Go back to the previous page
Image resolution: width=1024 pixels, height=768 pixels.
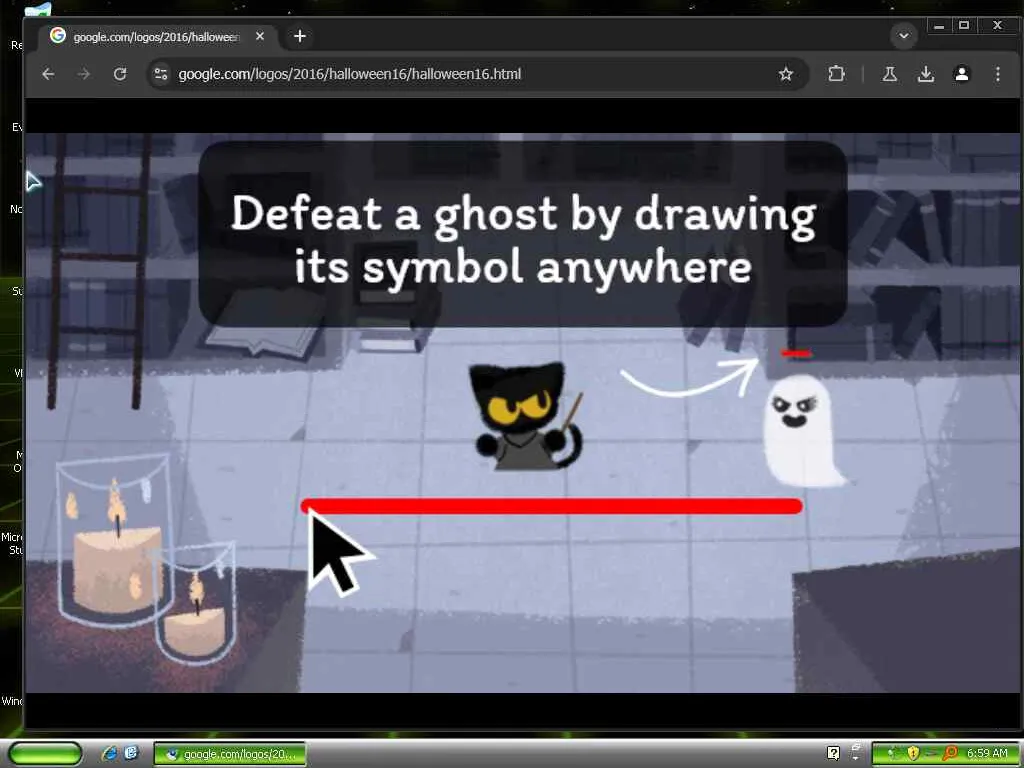(x=48, y=74)
